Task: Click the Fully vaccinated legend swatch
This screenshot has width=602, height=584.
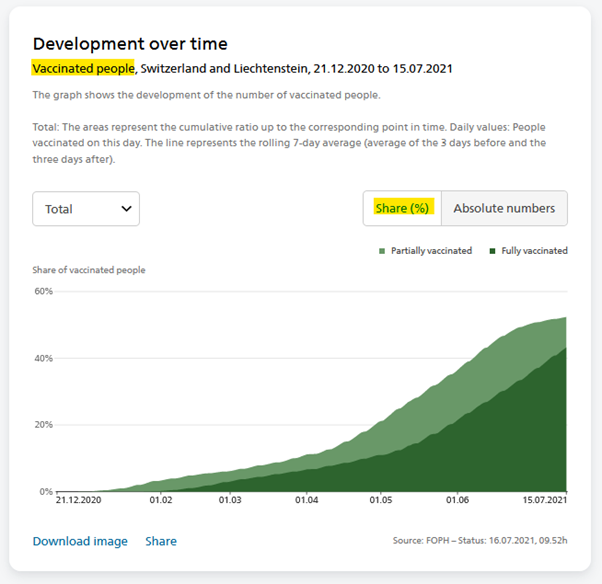Action: [x=492, y=251]
